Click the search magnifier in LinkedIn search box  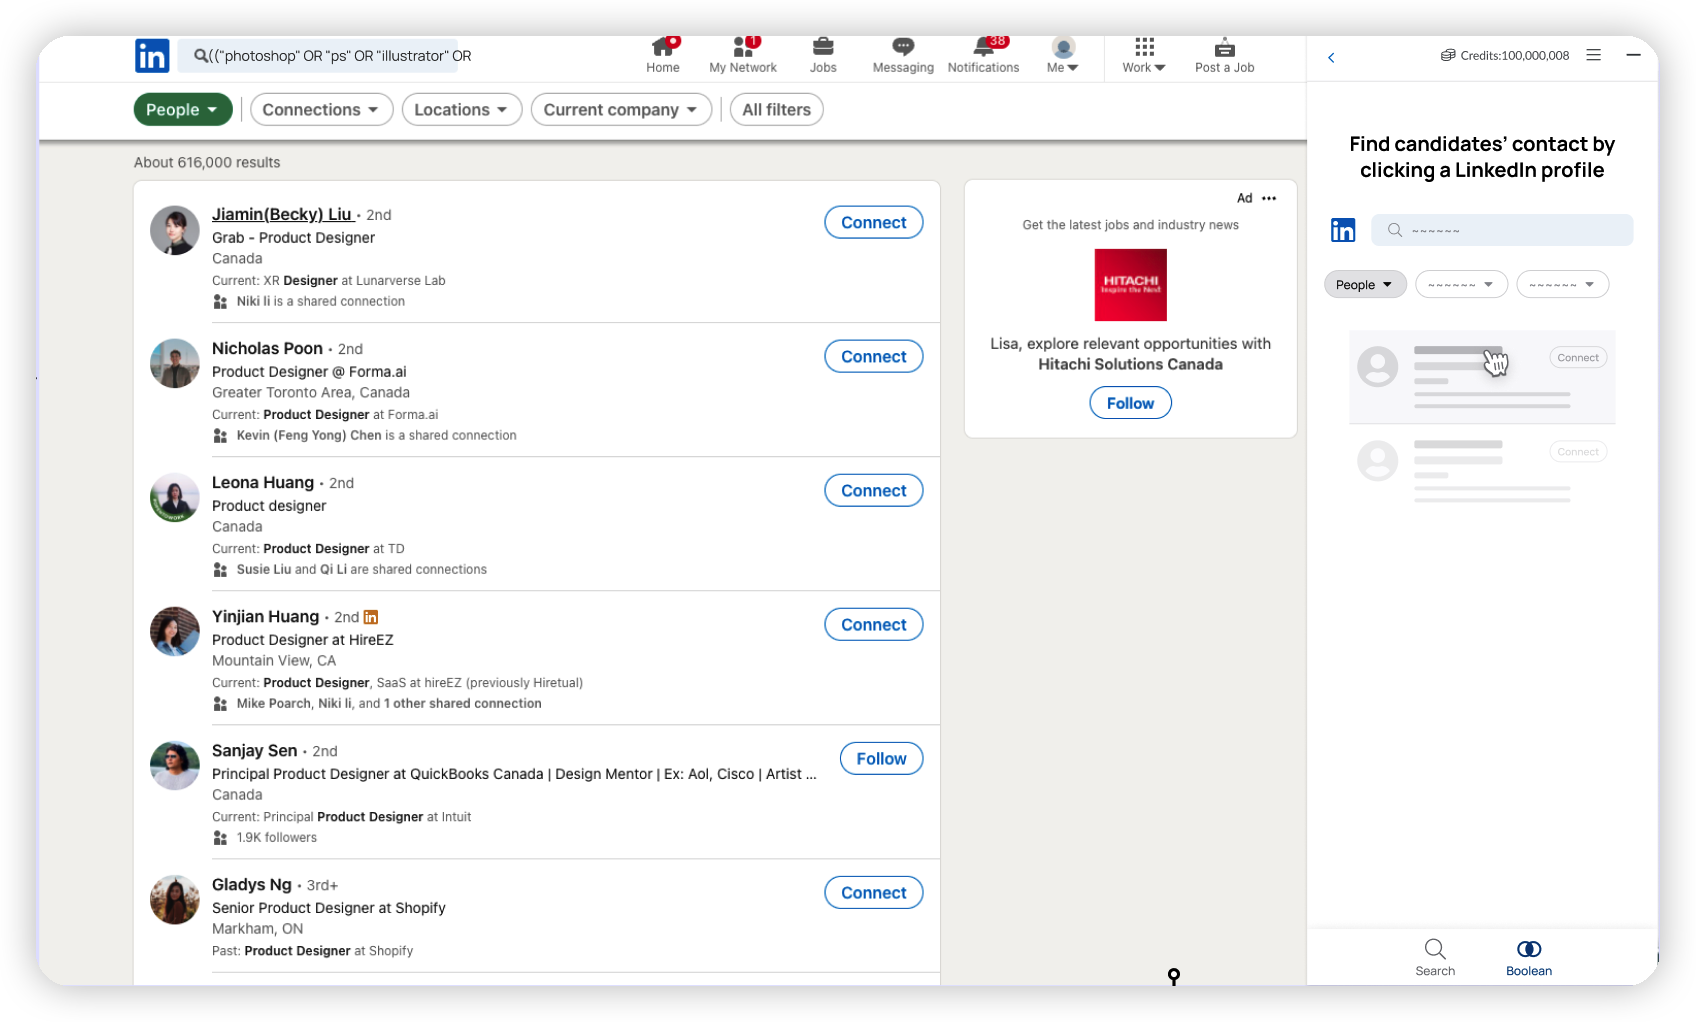tap(201, 56)
